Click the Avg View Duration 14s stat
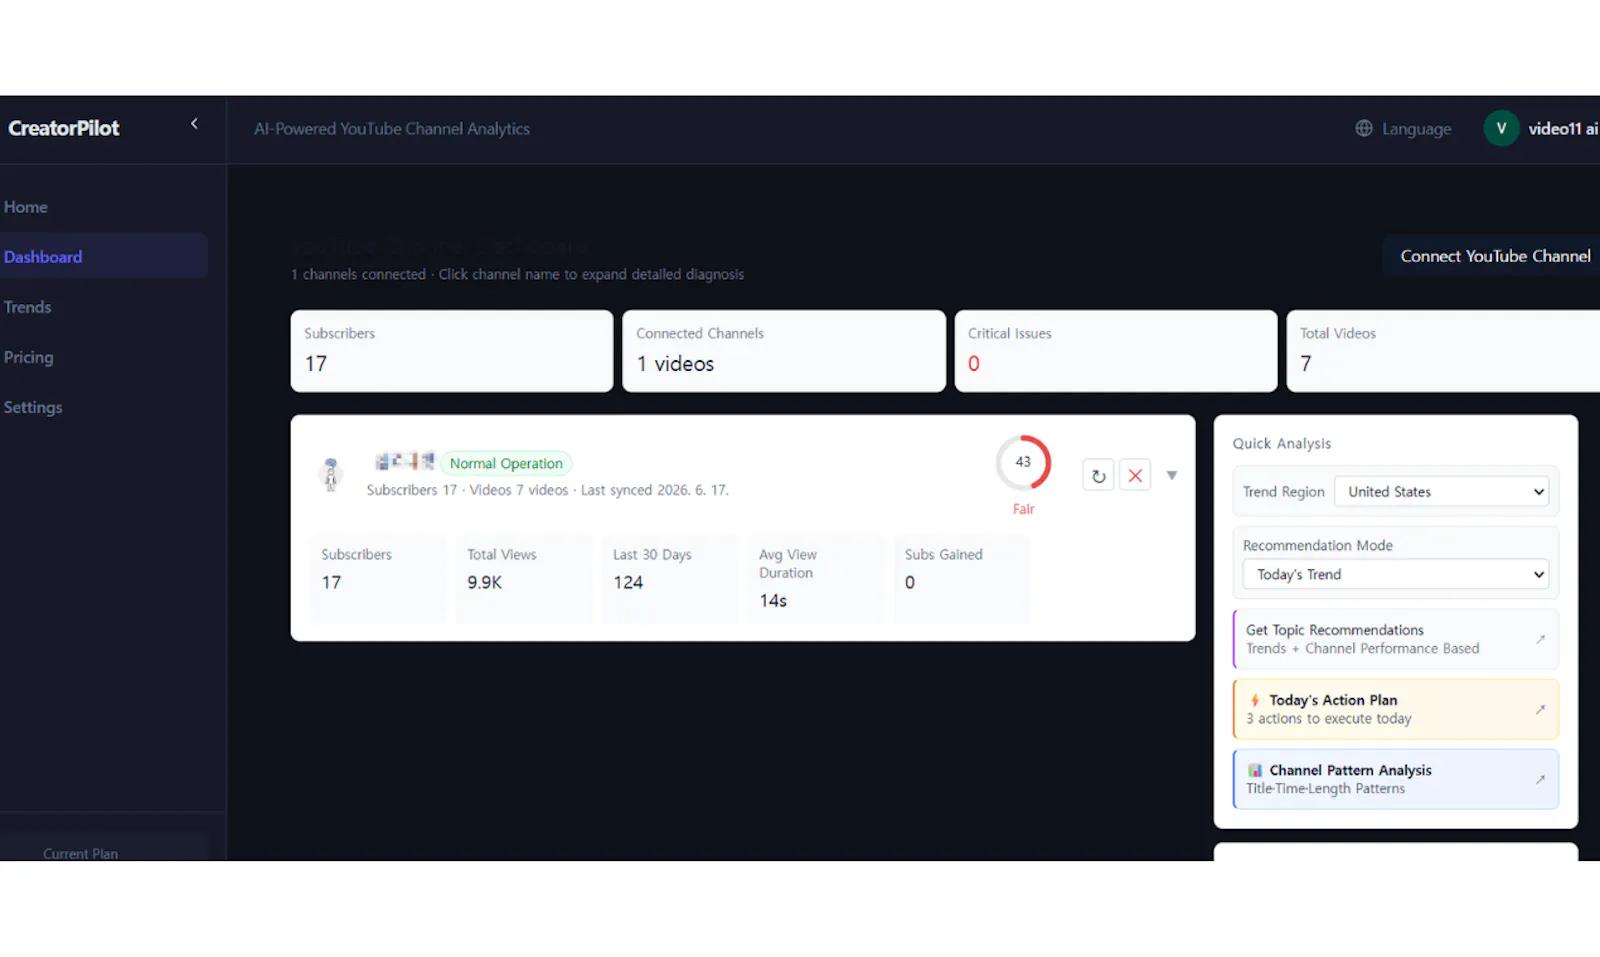The width and height of the screenshot is (1600, 957). 816,579
